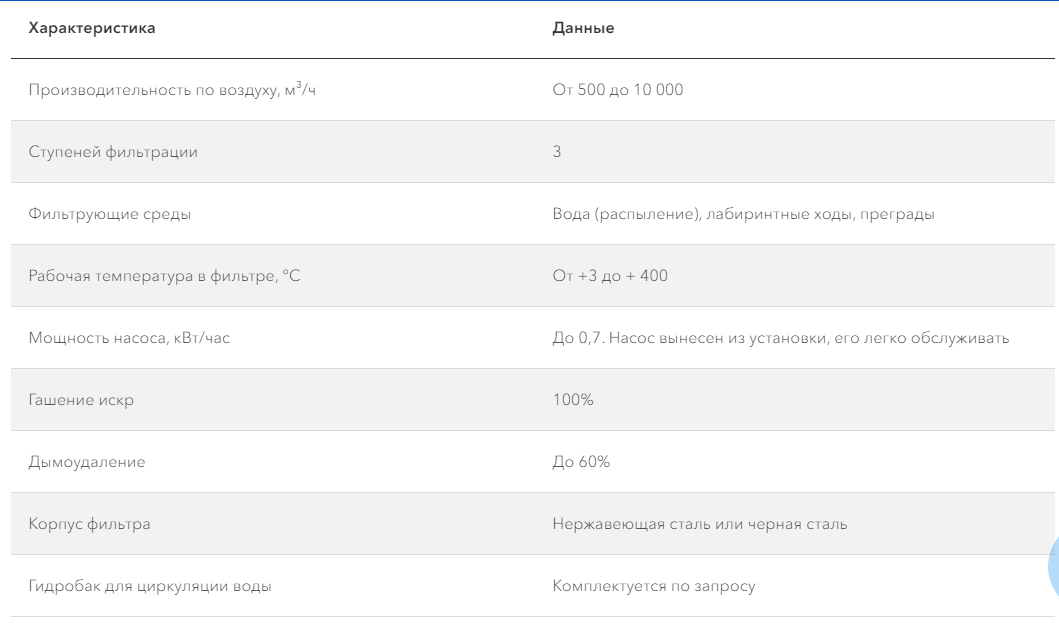Click the value От 500 до 10 000
The width and height of the screenshot is (1059, 626).
click(x=618, y=89)
